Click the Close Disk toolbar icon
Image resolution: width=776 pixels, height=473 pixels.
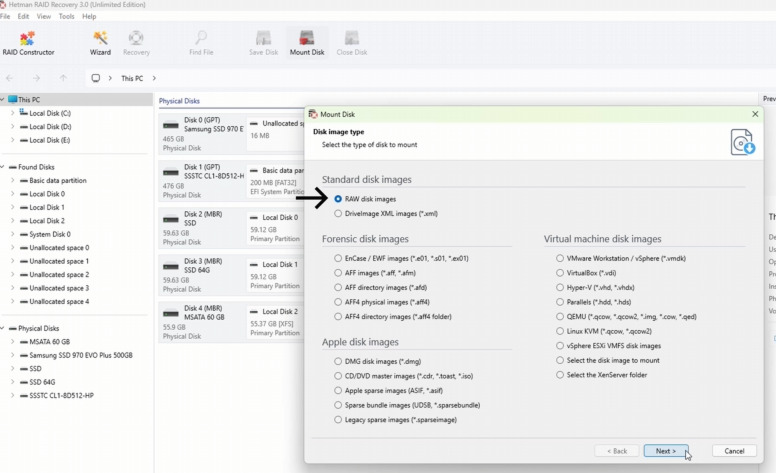click(352, 43)
